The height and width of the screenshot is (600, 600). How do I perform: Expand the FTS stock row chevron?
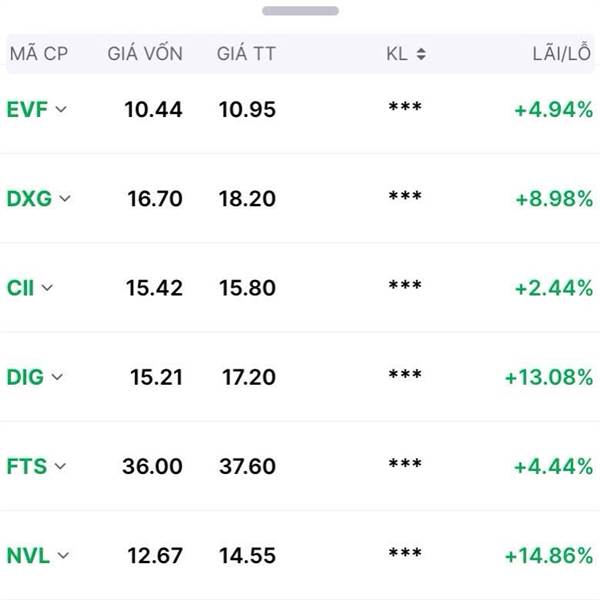[x=60, y=466]
